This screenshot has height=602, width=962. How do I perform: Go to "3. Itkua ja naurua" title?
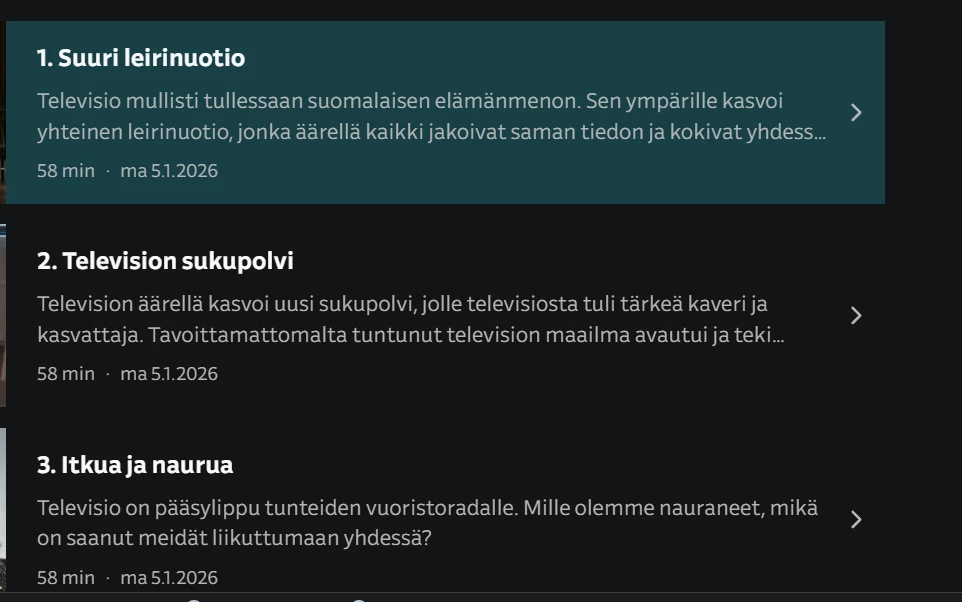135,465
